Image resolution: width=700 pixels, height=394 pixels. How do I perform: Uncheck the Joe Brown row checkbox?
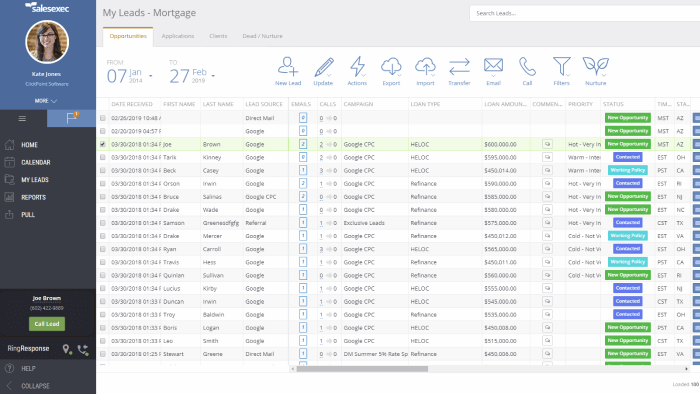coord(103,144)
